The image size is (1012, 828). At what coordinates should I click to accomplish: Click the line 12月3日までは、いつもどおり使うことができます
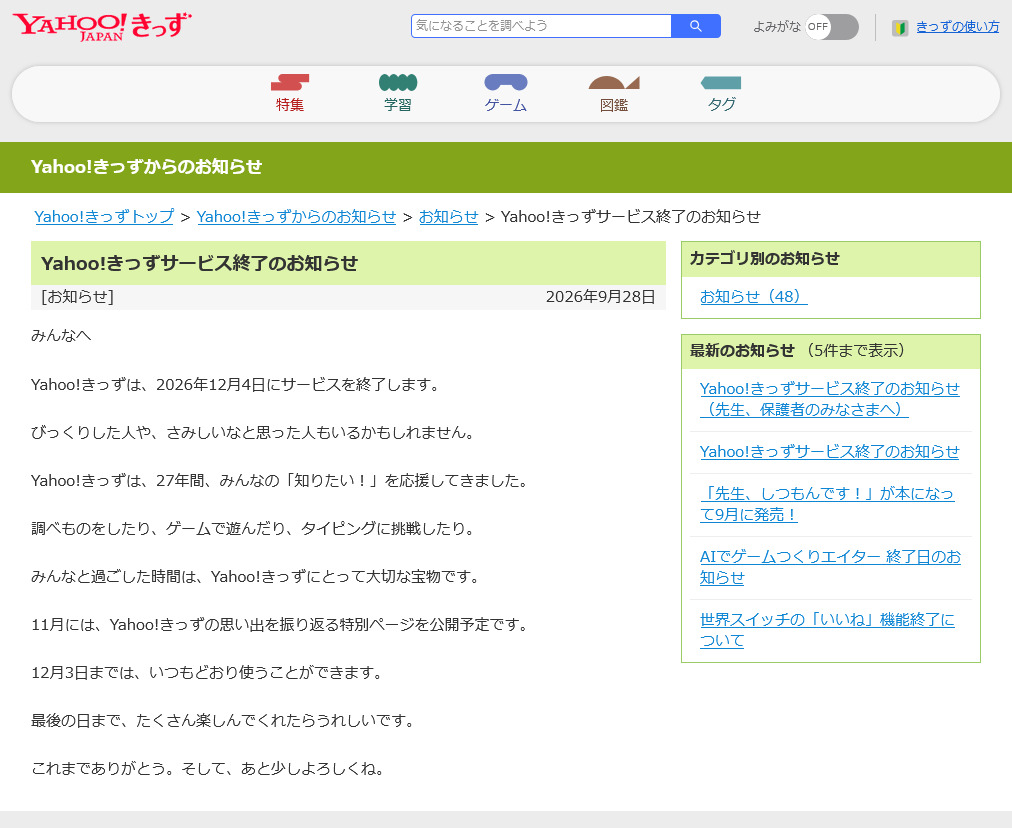click(x=208, y=673)
